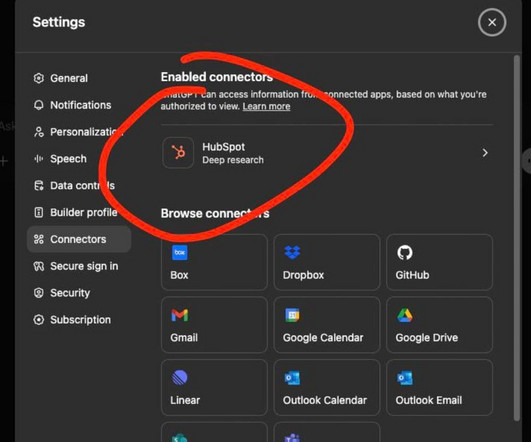531x442 pixels.
Task: Select the GitHub connector card
Action: click(x=439, y=262)
